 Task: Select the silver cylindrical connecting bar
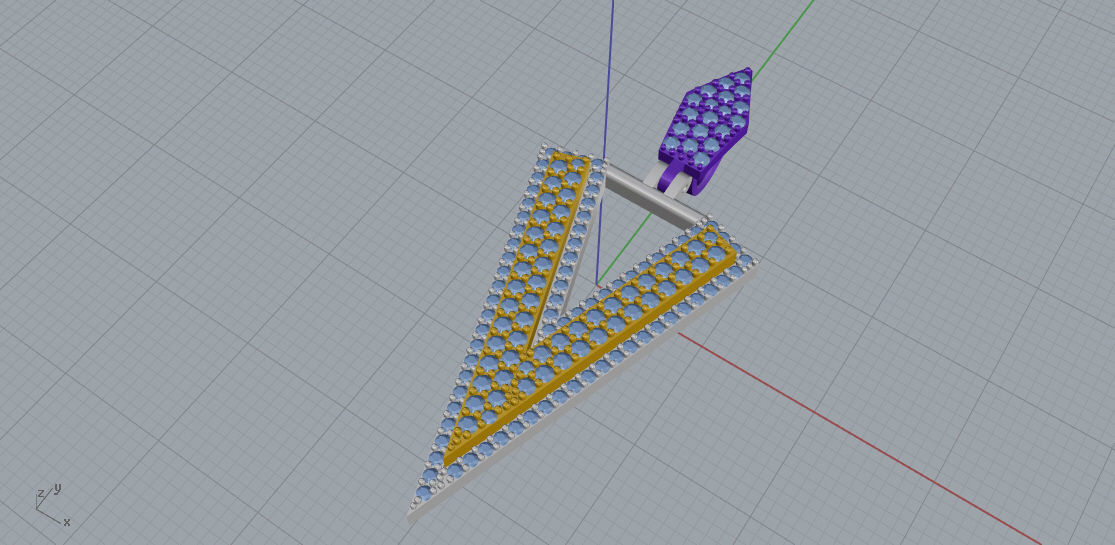(x=654, y=196)
